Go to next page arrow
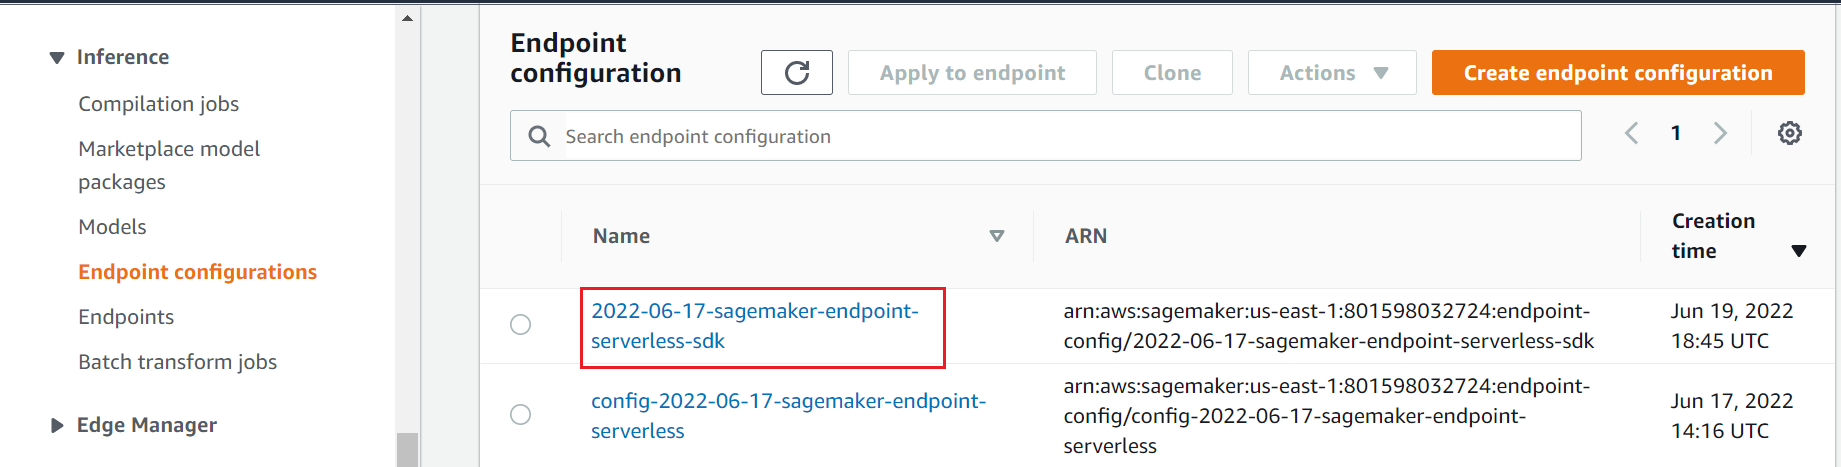Image resolution: width=1841 pixels, height=467 pixels. click(1720, 133)
